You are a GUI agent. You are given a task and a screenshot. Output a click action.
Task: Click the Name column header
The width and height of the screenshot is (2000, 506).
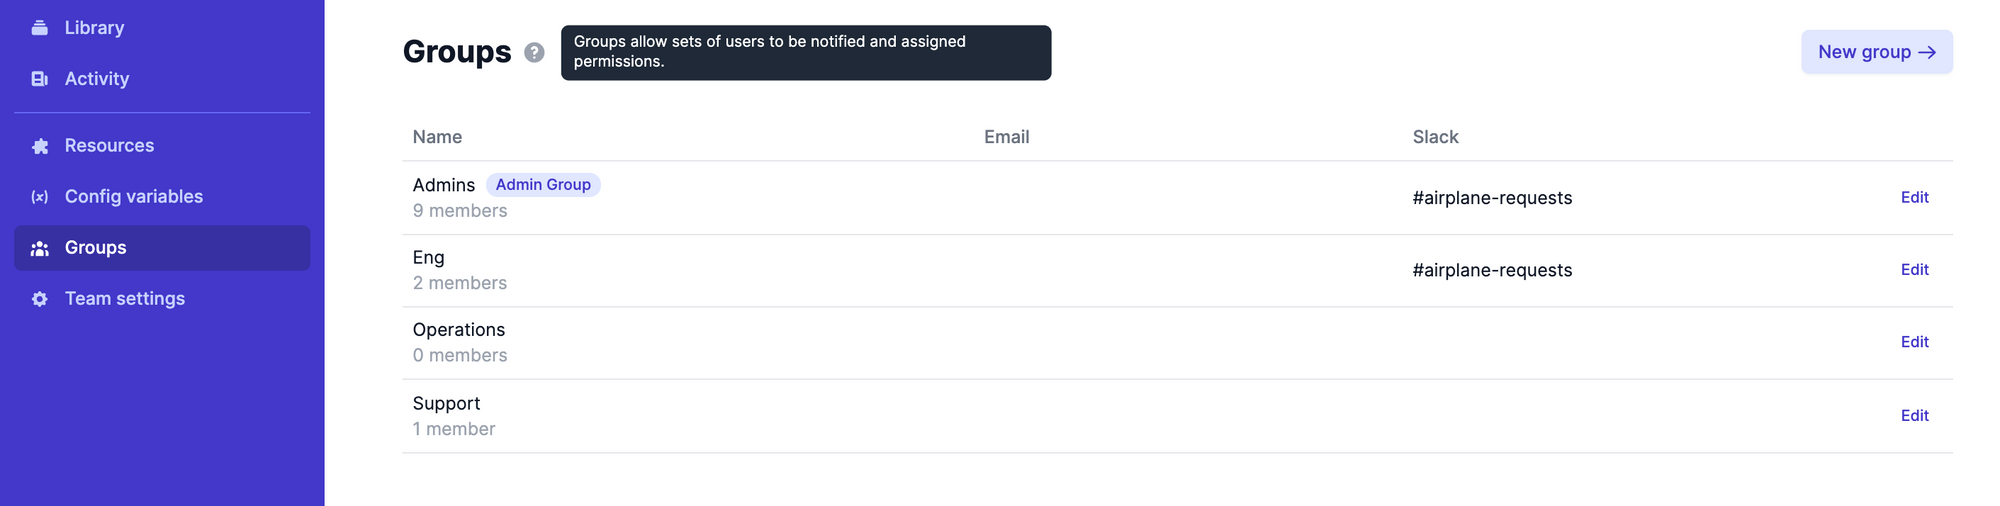437,137
